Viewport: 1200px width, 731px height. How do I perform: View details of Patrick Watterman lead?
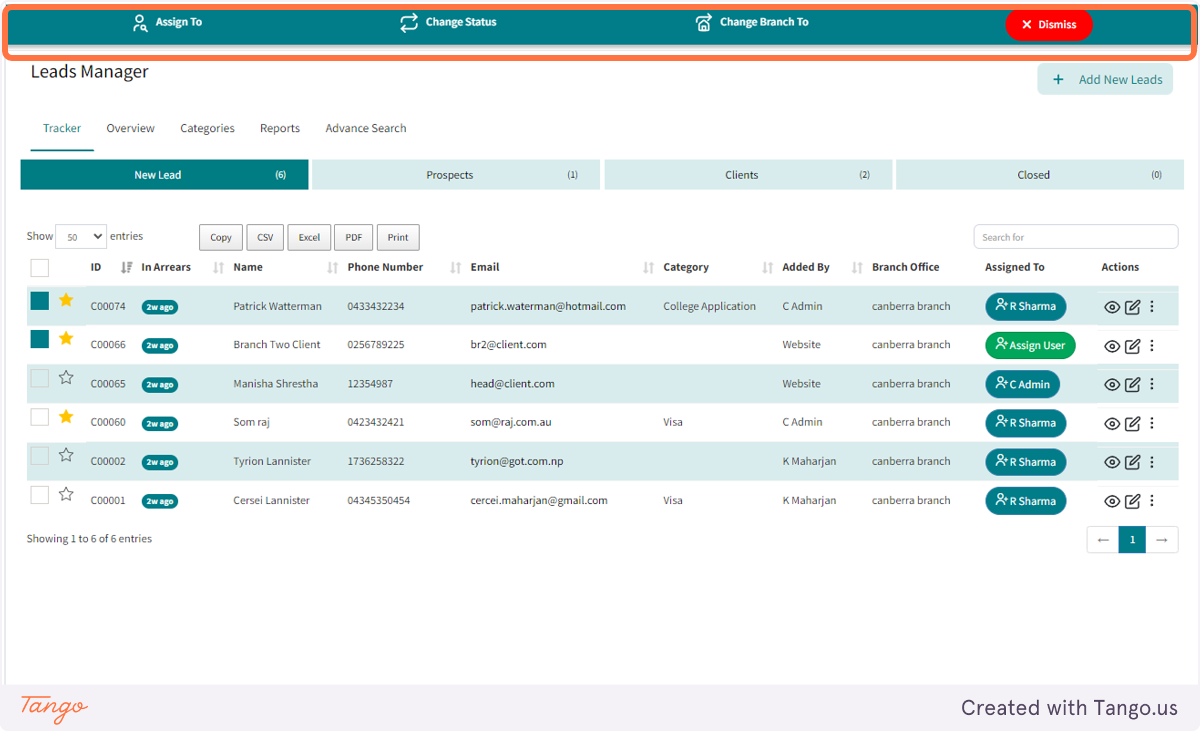(x=1112, y=307)
